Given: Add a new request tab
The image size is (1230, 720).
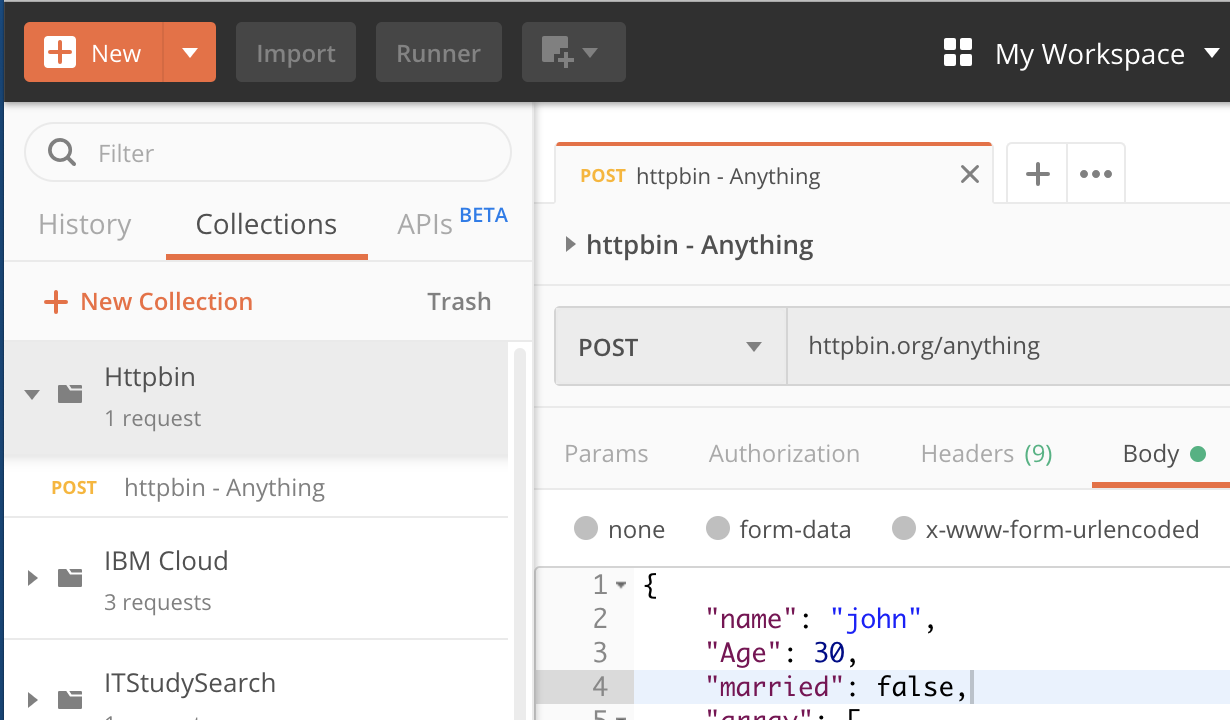Looking at the screenshot, I should 1038,174.
